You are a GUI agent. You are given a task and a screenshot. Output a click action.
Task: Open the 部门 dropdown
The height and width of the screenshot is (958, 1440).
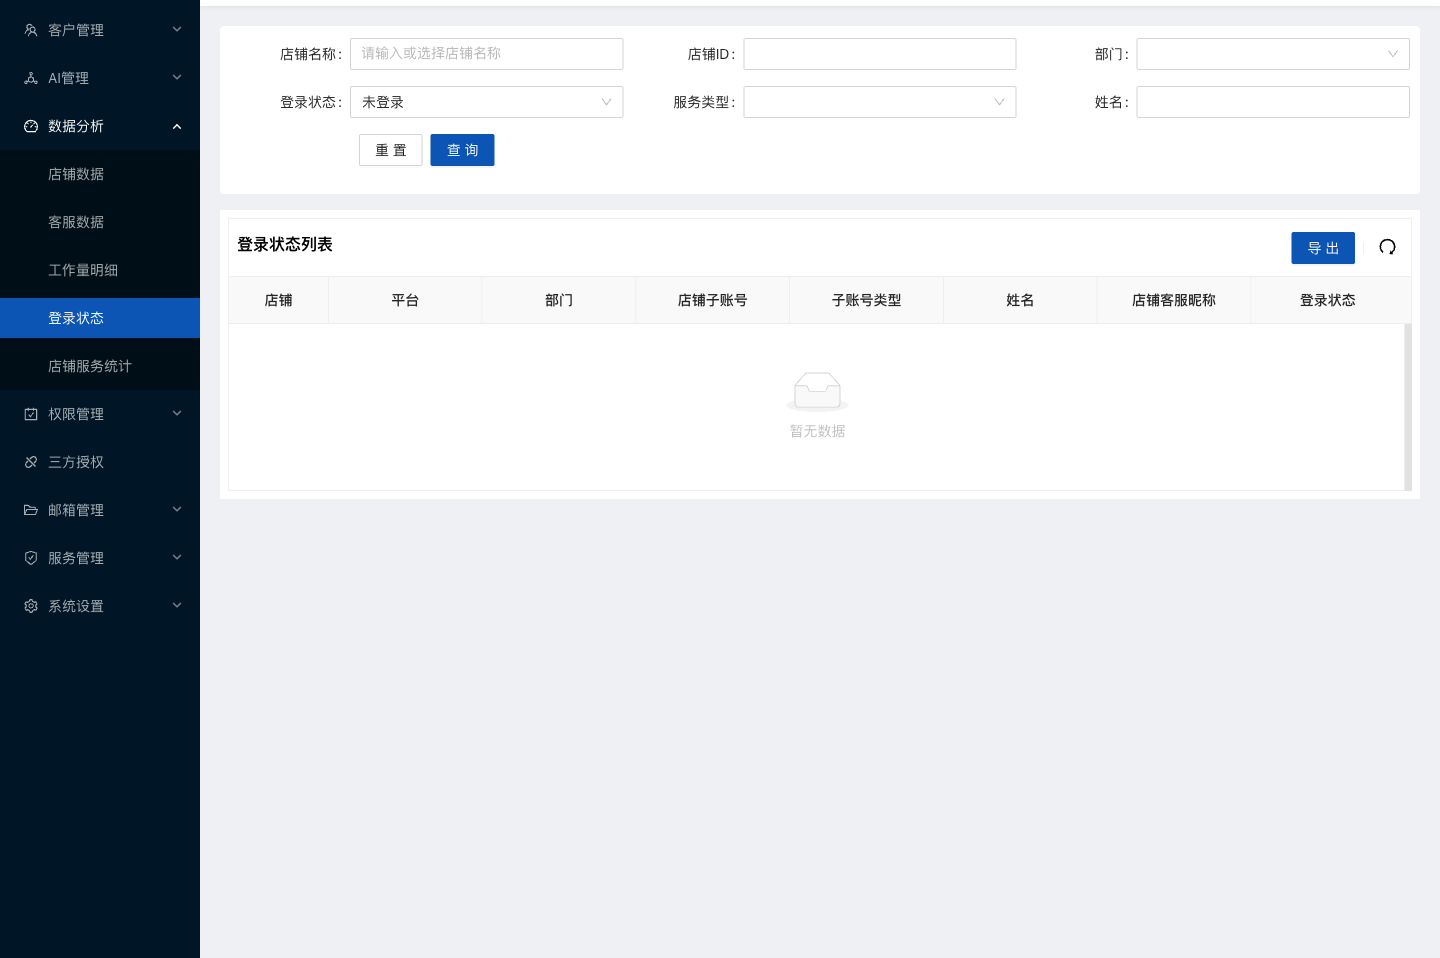pyautogui.click(x=1273, y=54)
